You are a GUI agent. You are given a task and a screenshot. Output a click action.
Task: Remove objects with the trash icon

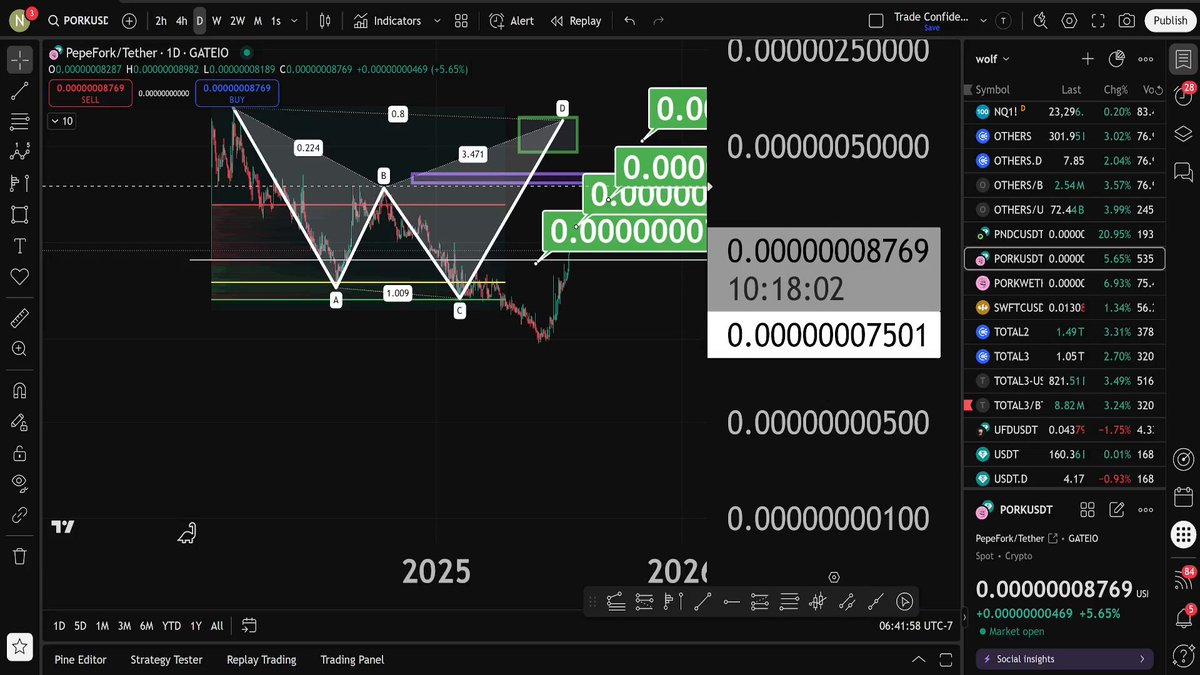click(19, 556)
